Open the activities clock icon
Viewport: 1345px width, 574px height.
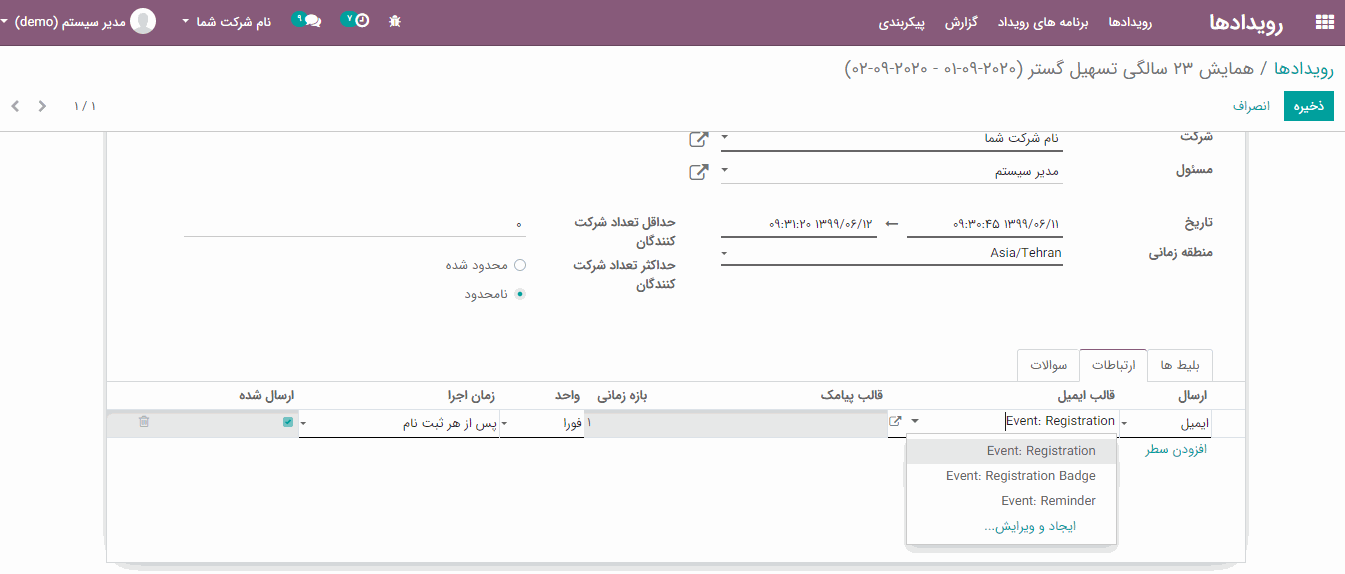pos(356,20)
